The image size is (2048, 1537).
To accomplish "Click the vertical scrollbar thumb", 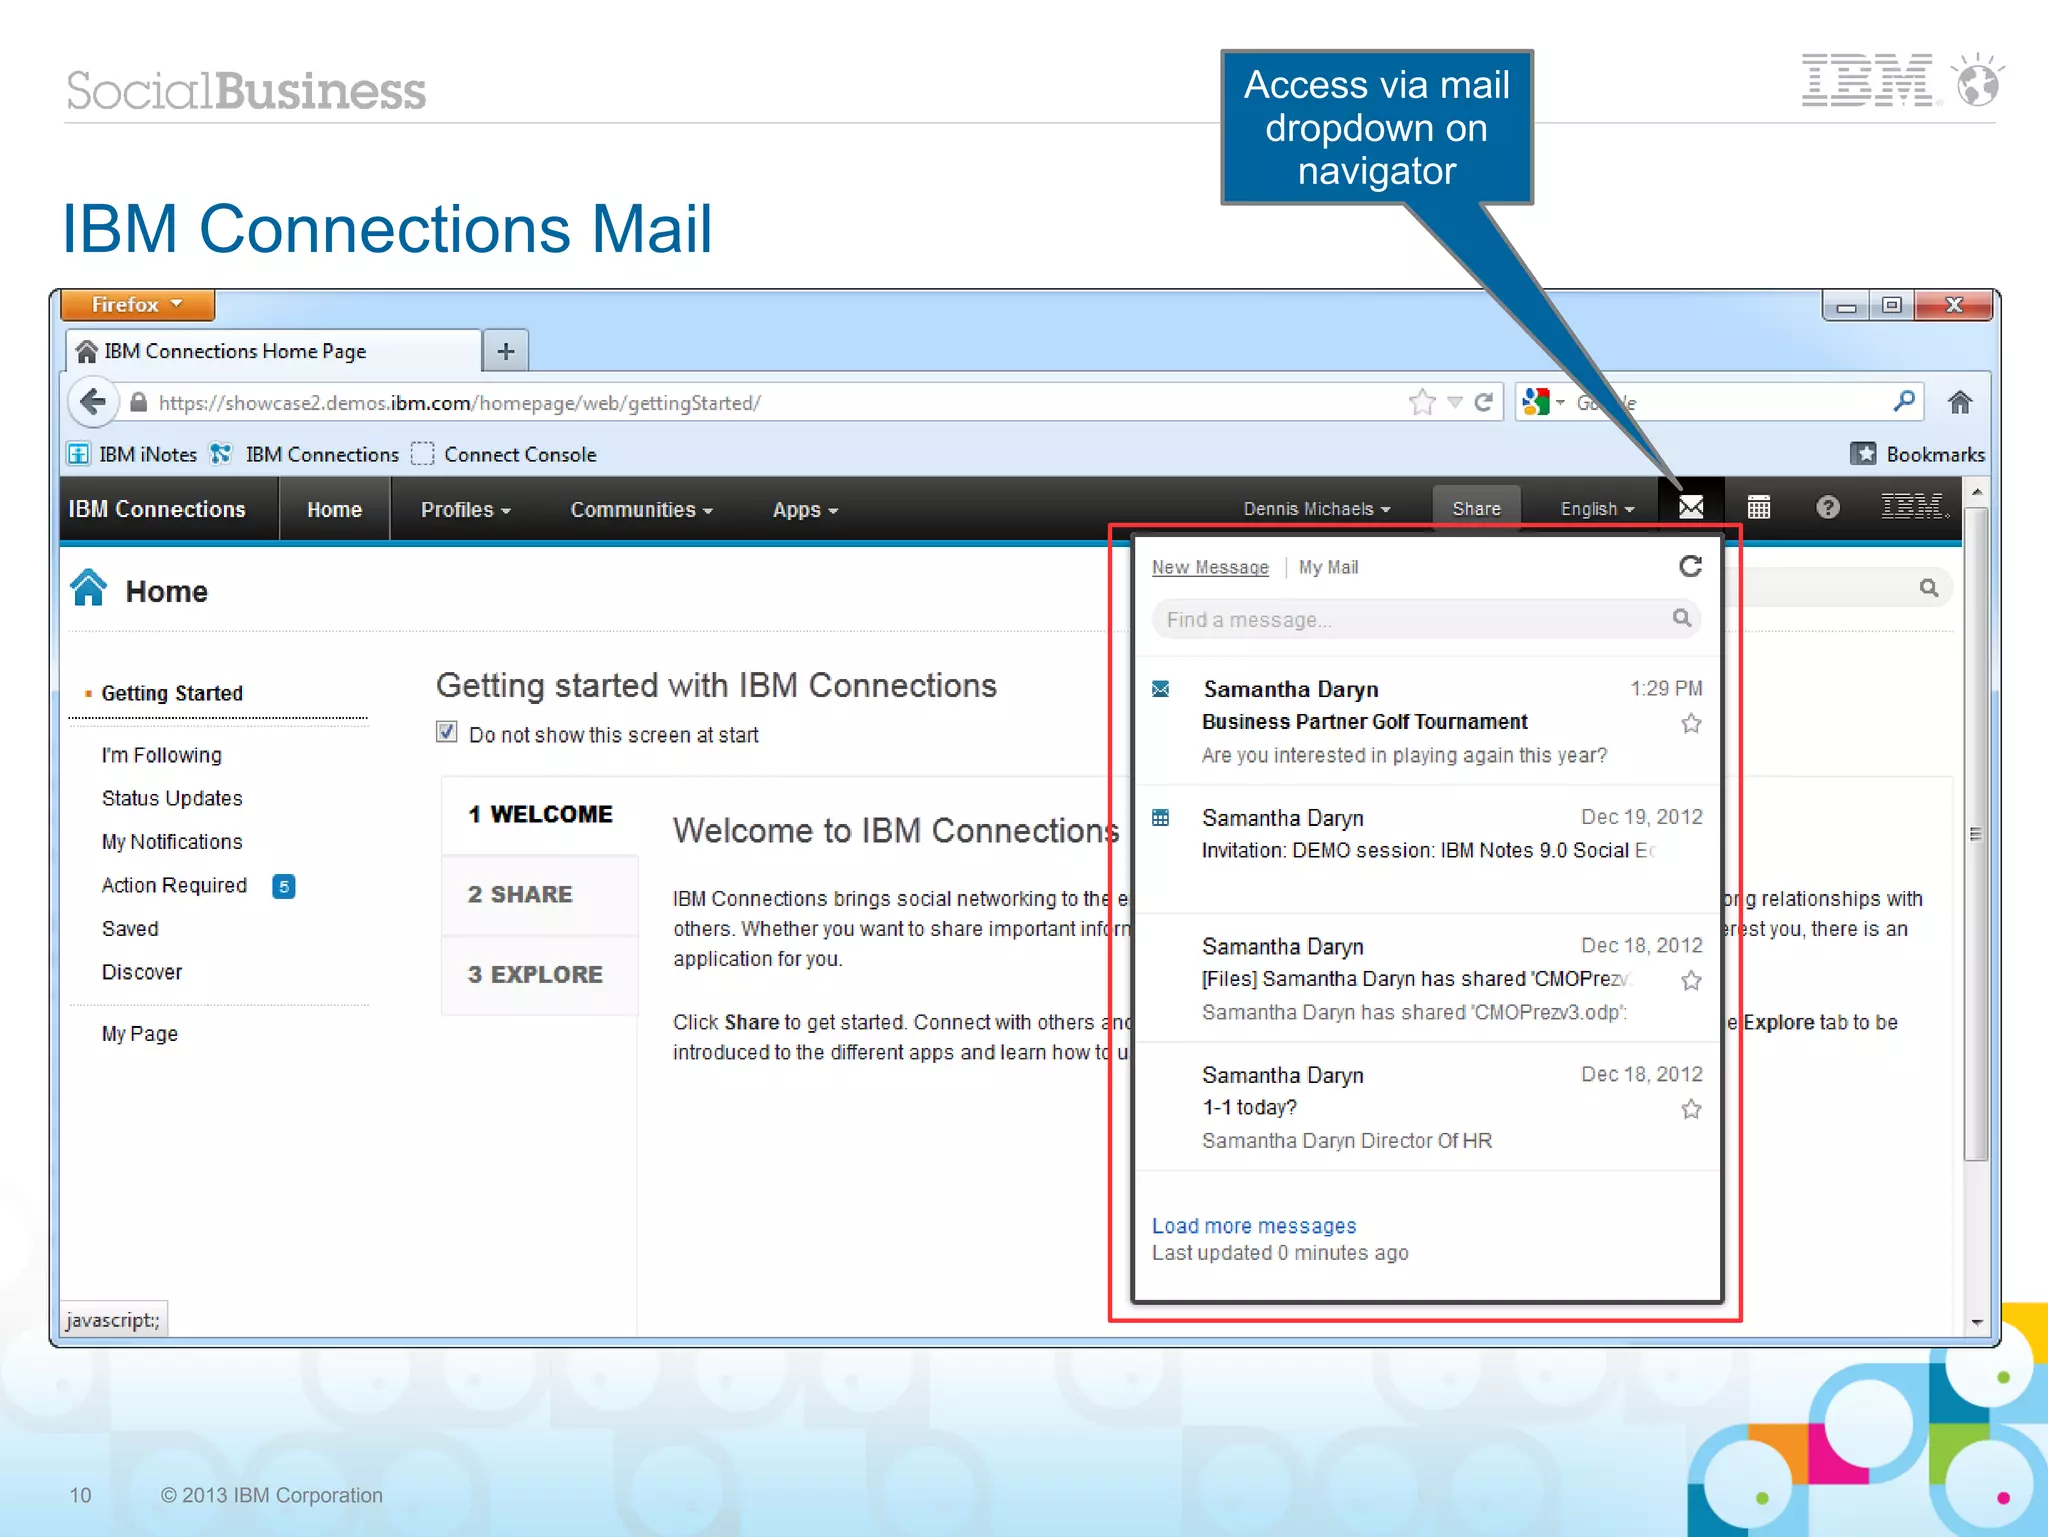I will (x=1975, y=834).
